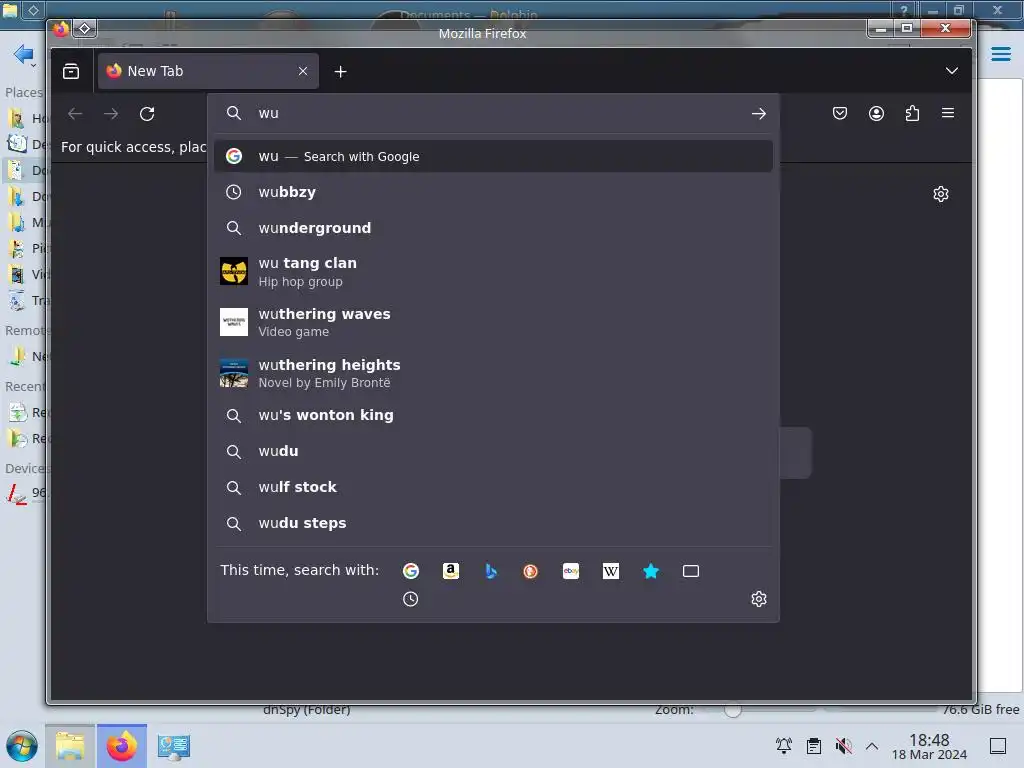Select the wu tang clan suggestion
1024x768 pixels.
tap(493, 272)
